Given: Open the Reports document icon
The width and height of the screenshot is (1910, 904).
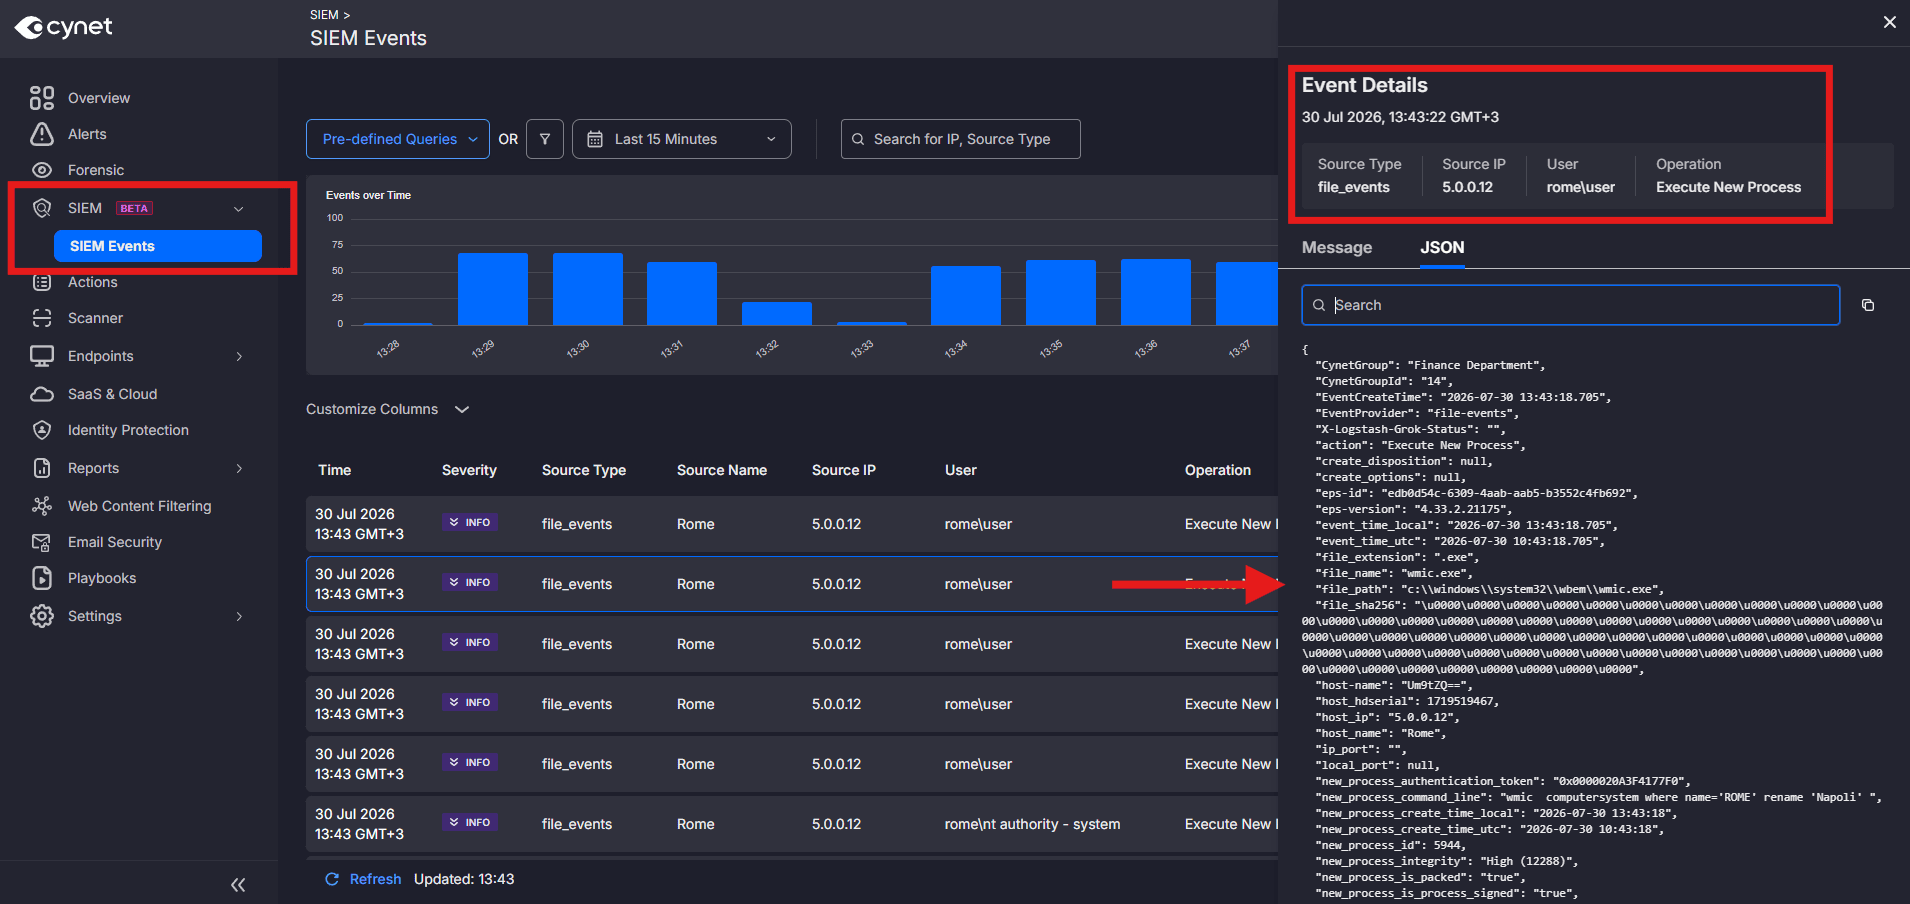Looking at the screenshot, I should (x=42, y=468).
